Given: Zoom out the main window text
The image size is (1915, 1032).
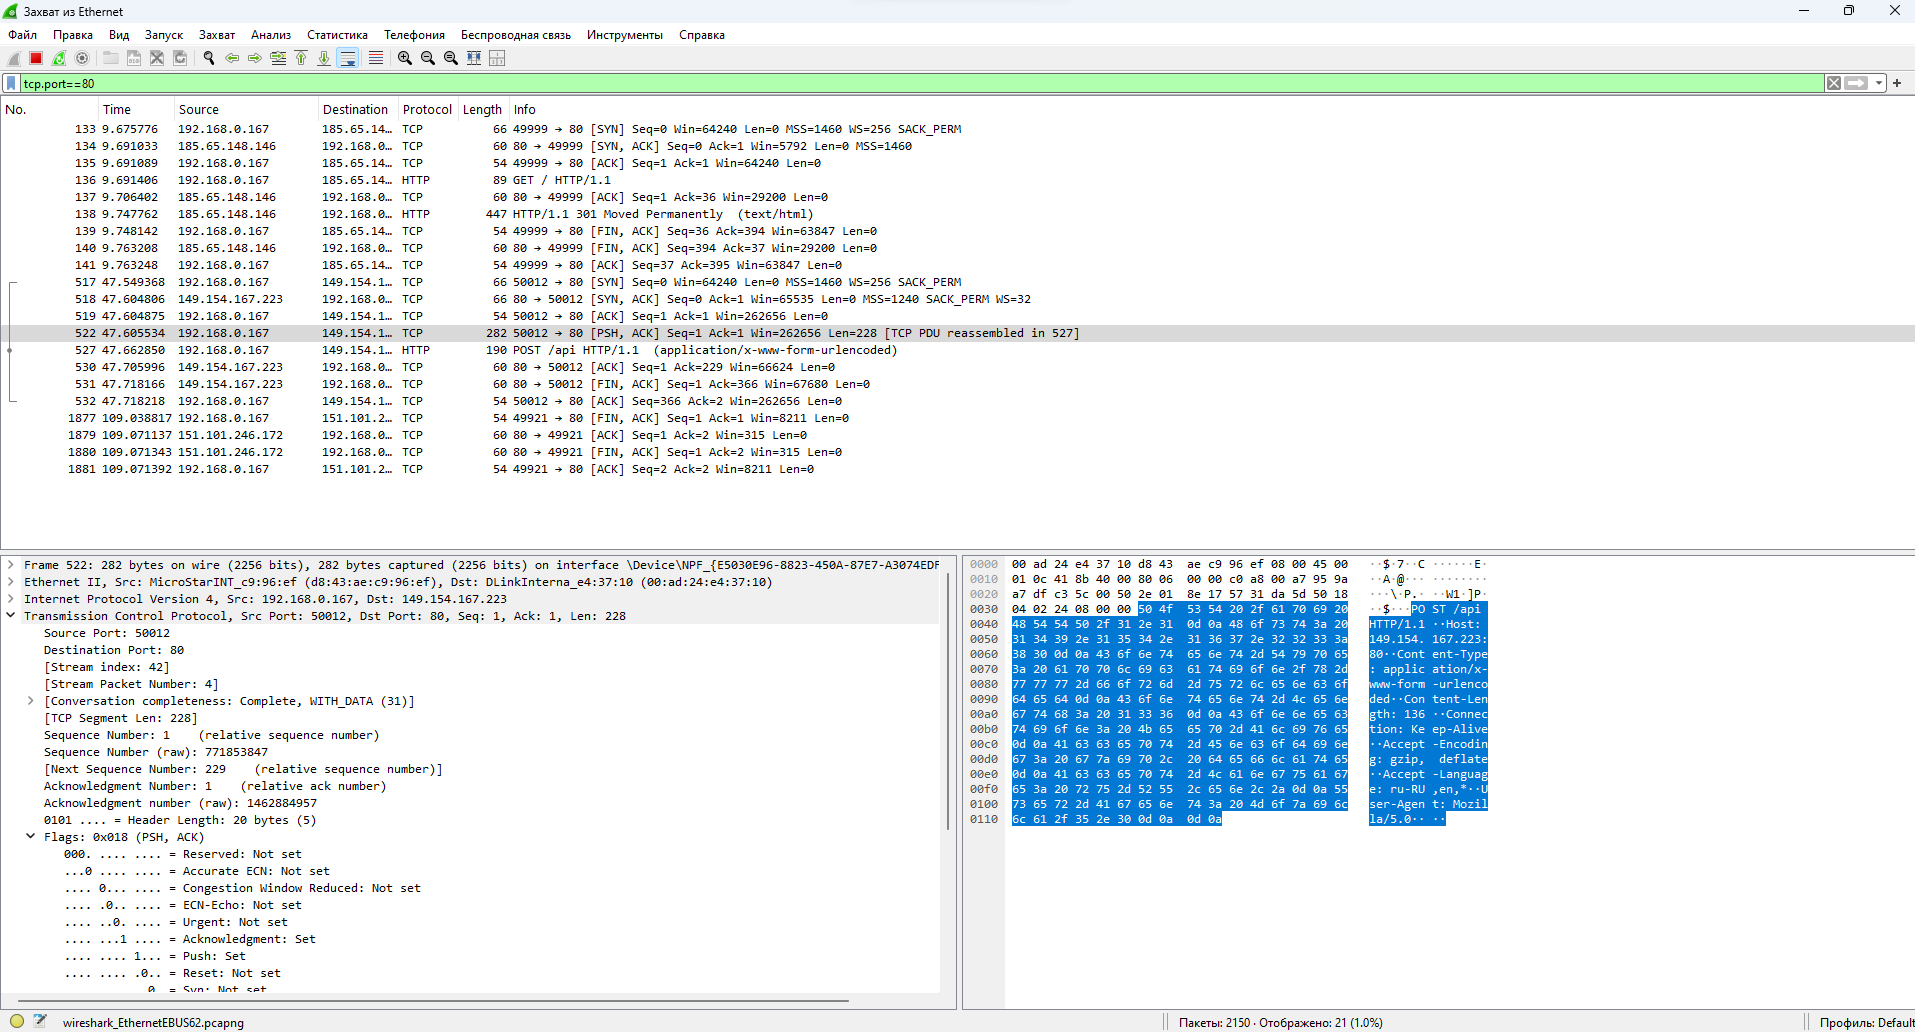Looking at the screenshot, I should click(x=428, y=58).
